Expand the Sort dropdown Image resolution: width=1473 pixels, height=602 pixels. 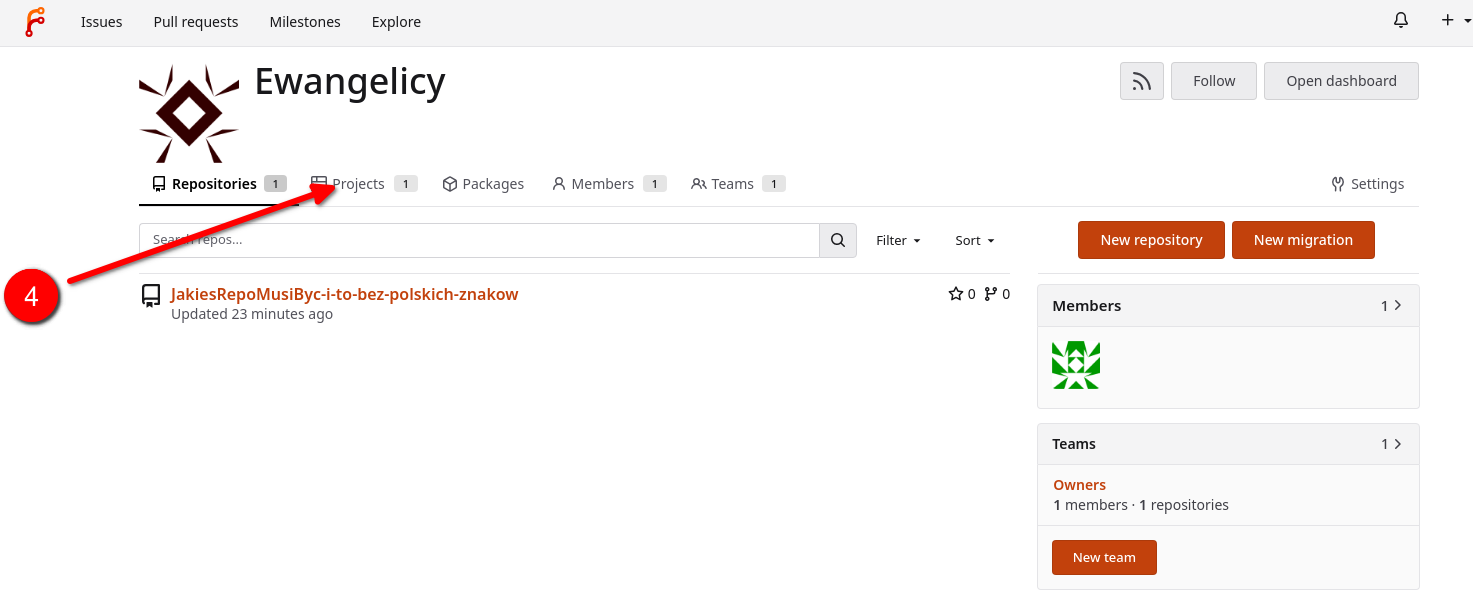[x=975, y=240]
